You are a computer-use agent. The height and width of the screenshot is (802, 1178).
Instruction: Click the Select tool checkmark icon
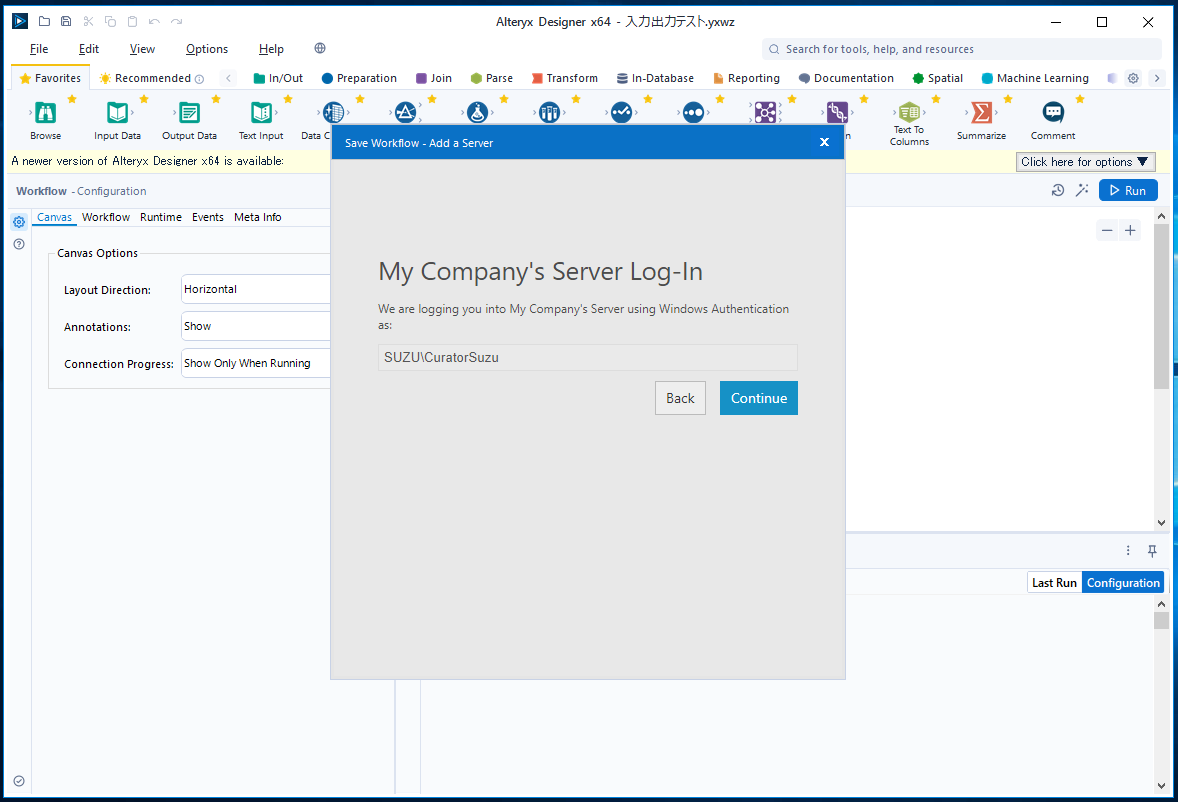[x=622, y=112]
